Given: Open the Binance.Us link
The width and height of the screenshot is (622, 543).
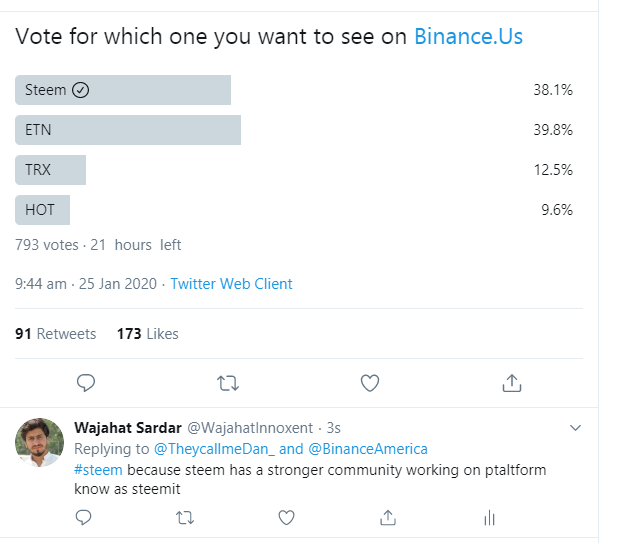Looking at the screenshot, I should point(468,36).
